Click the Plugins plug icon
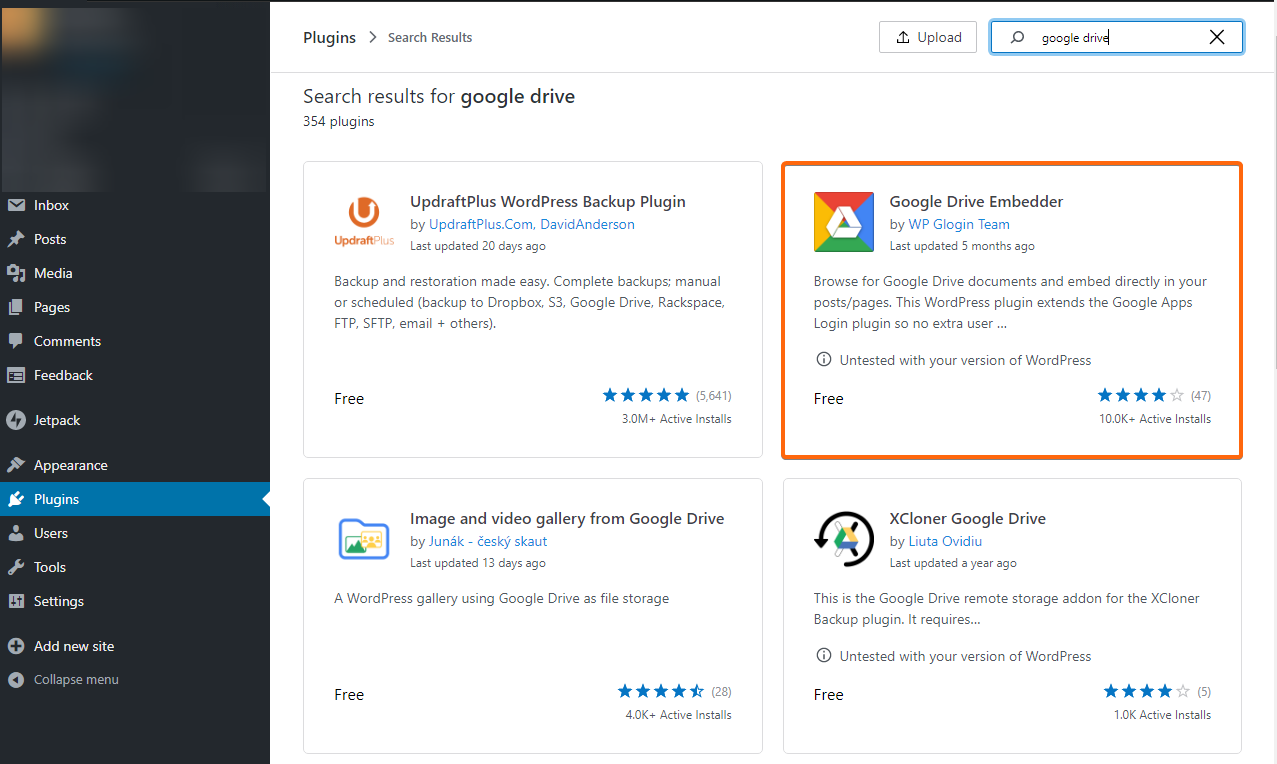 (16, 499)
